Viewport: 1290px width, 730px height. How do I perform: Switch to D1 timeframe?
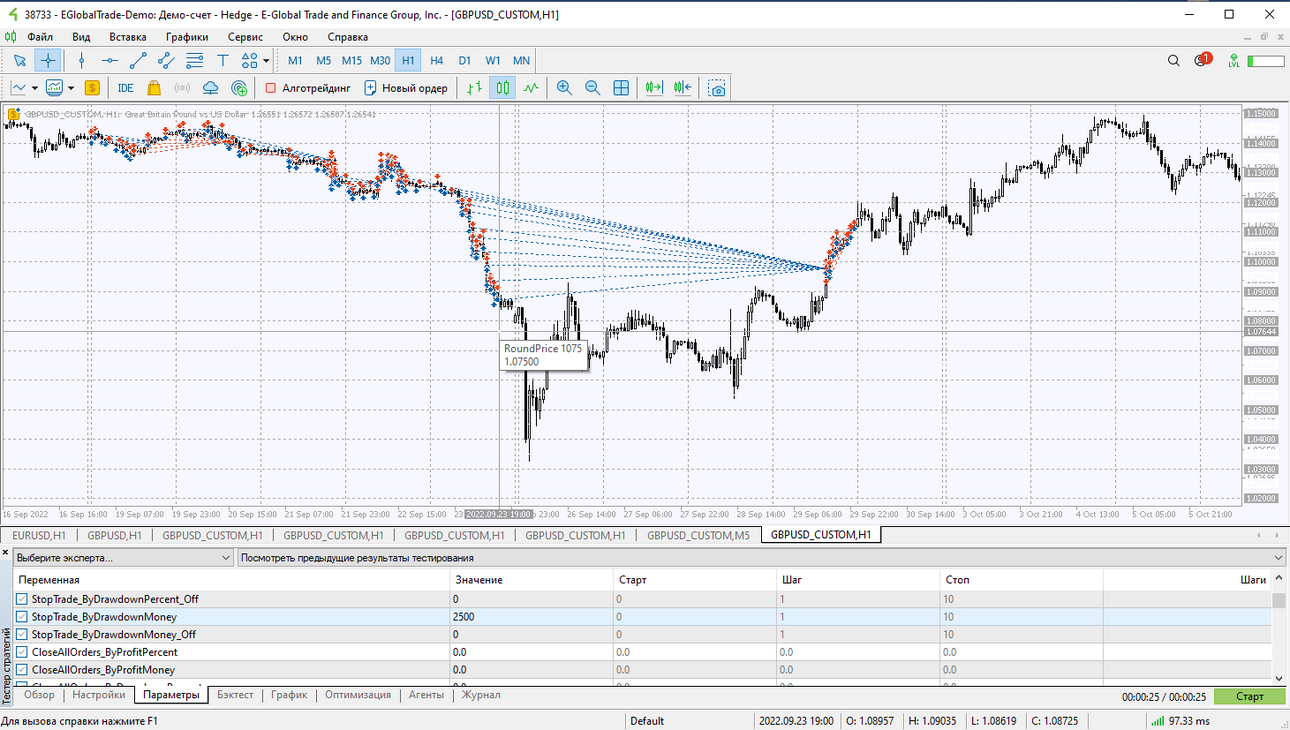(x=464, y=60)
